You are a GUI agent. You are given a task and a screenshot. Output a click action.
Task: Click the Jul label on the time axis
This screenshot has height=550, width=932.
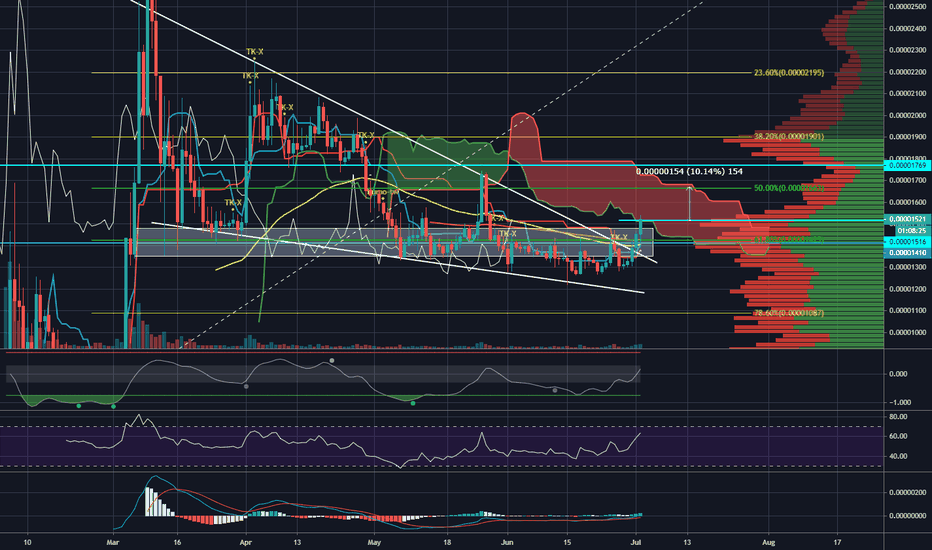tap(636, 542)
